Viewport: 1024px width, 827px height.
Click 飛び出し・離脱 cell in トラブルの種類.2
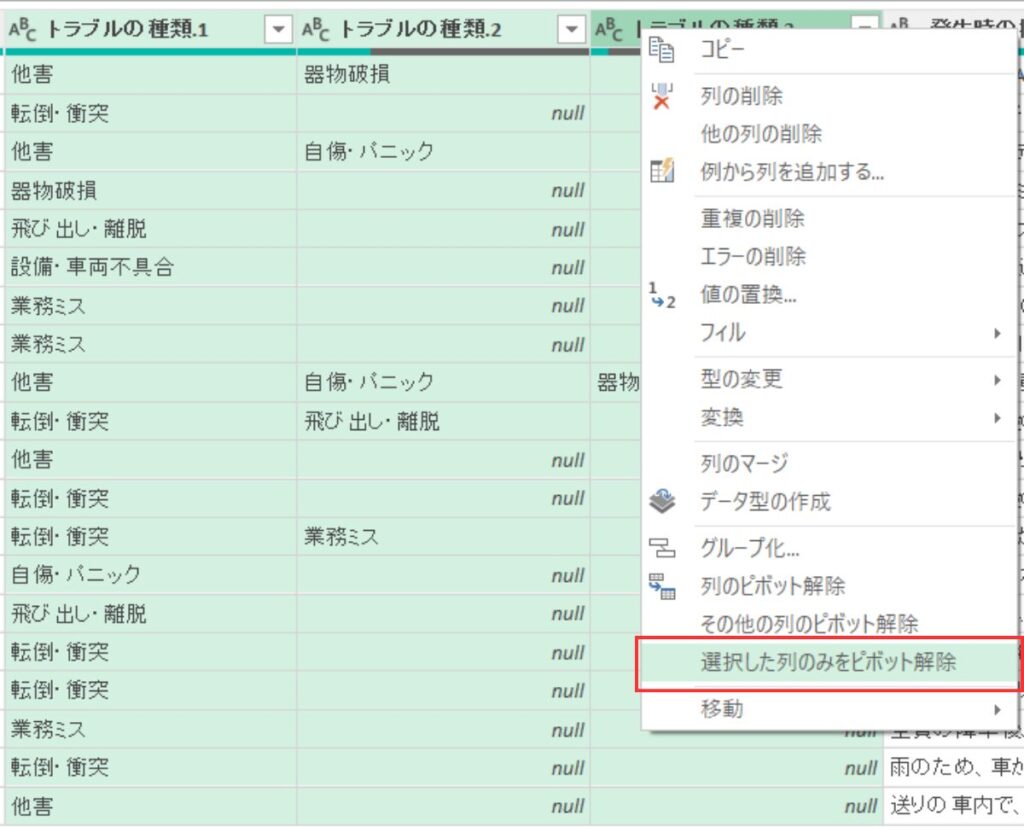(x=443, y=421)
